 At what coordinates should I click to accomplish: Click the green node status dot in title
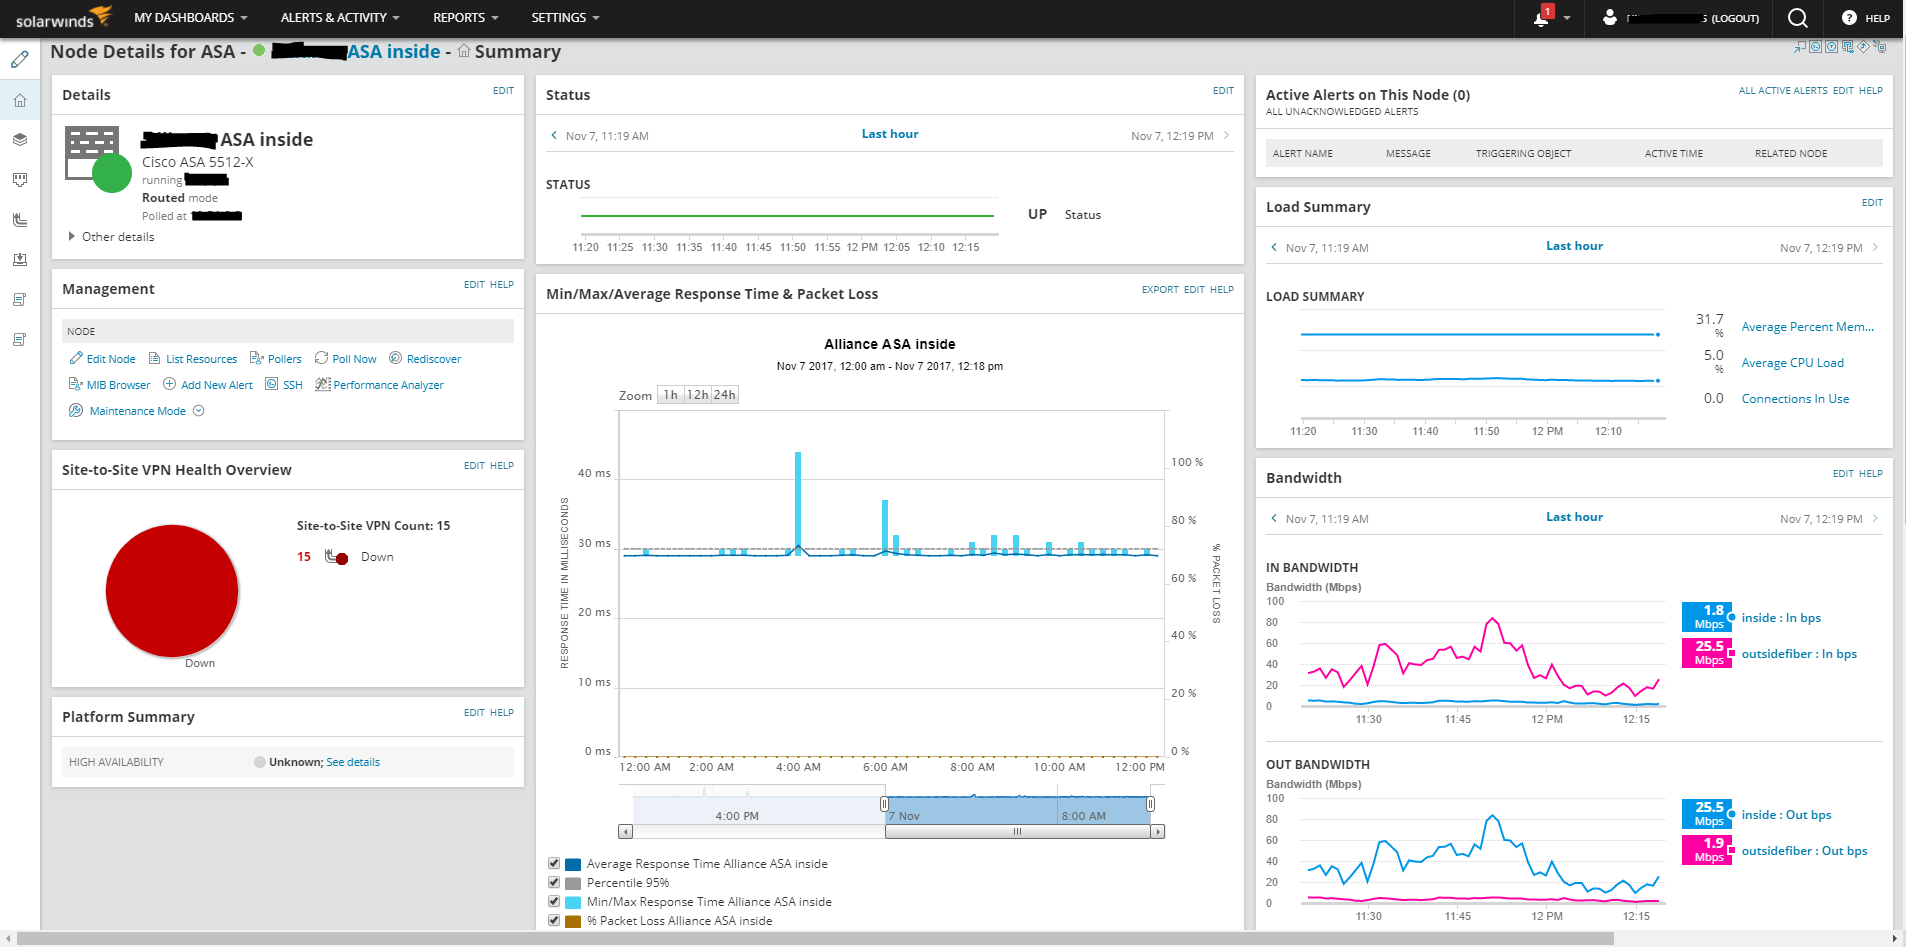pyautogui.click(x=259, y=51)
